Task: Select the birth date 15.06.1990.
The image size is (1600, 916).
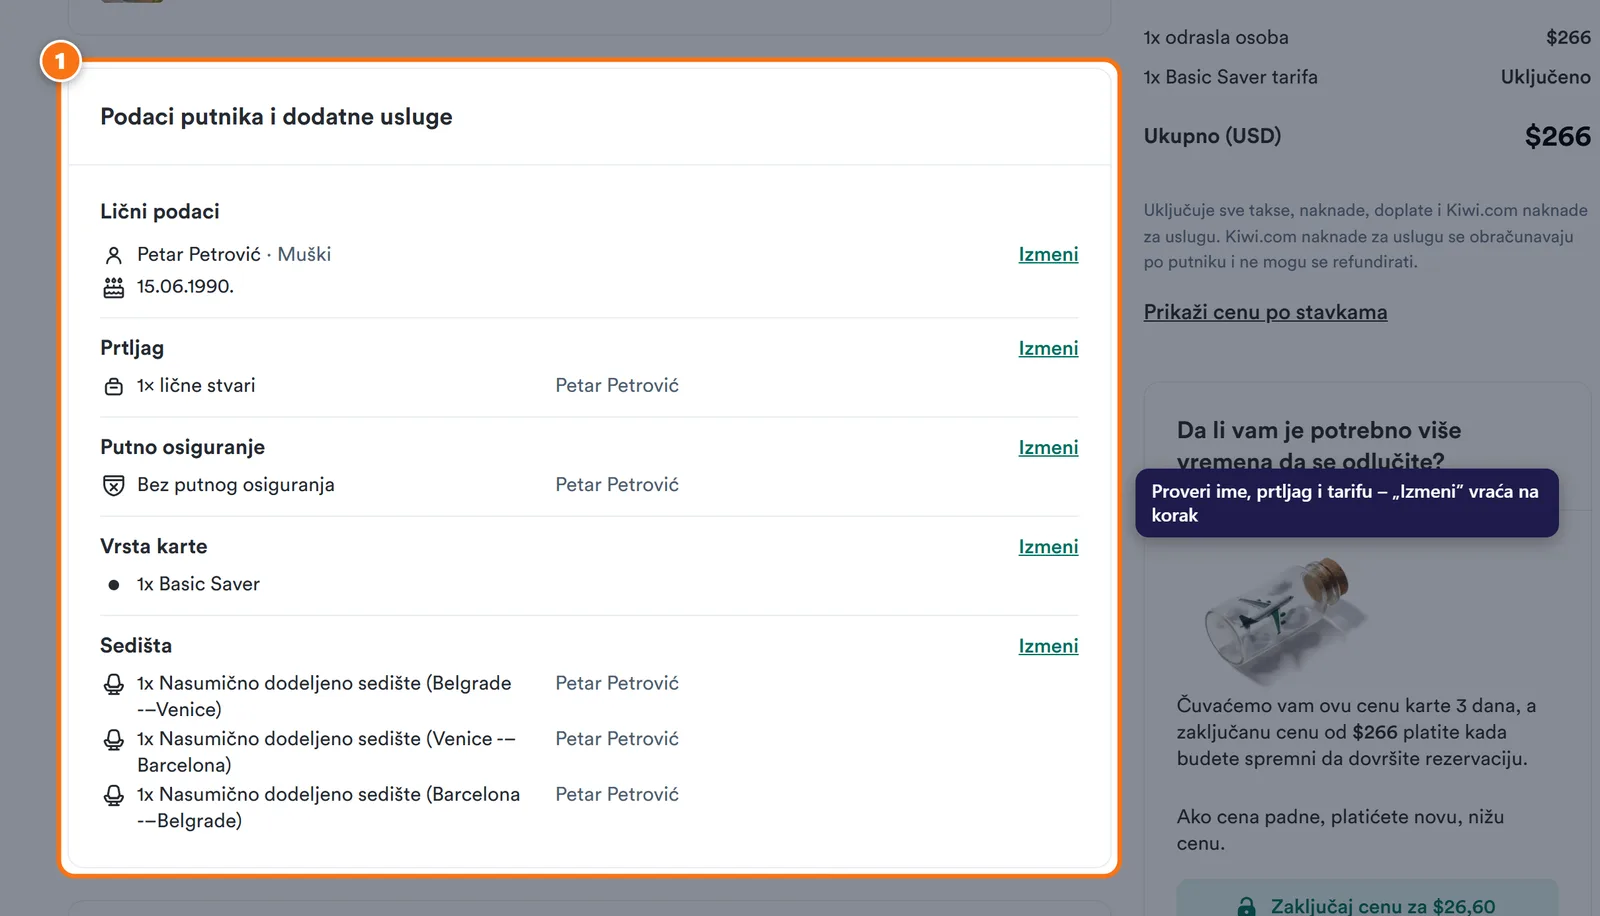Action: (185, 287)
